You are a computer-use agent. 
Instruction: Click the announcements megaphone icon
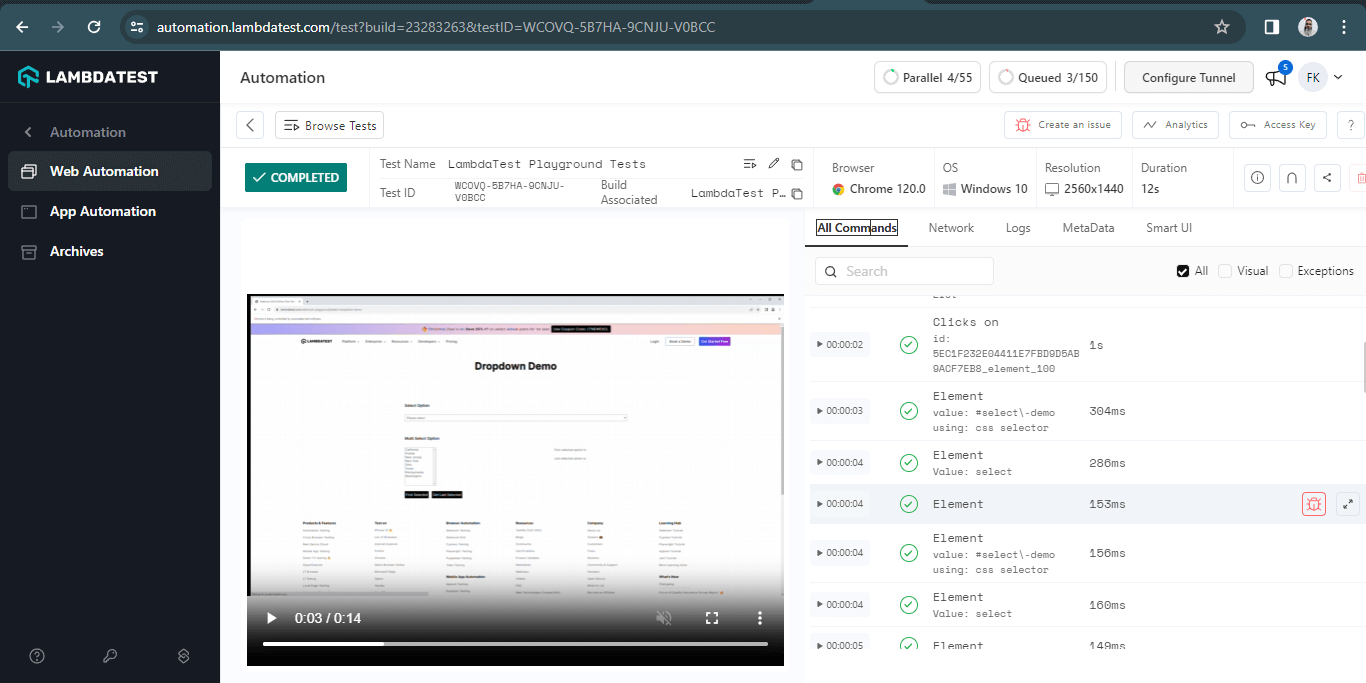pos(1275,78)
